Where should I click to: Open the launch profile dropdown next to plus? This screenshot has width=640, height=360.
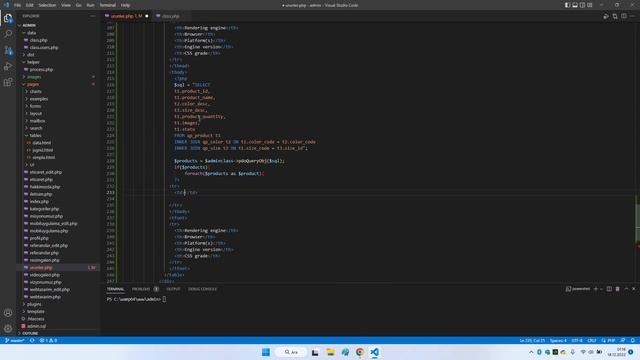pyautogui.click(x=602, y=289)
